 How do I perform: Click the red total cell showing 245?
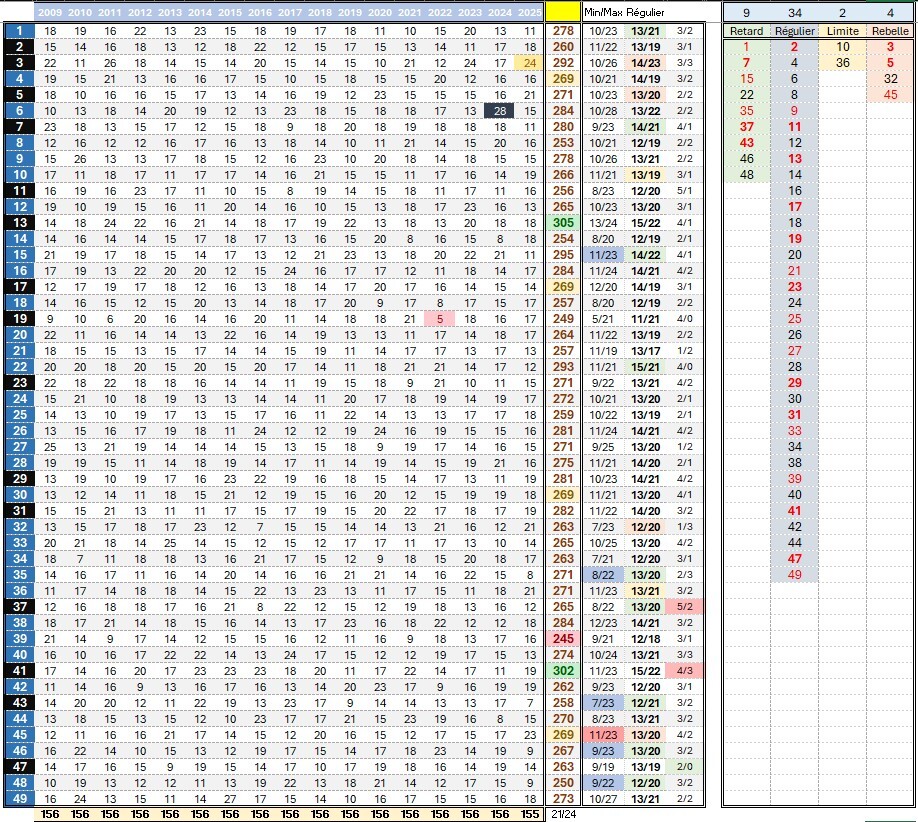(x=564, y=639)
